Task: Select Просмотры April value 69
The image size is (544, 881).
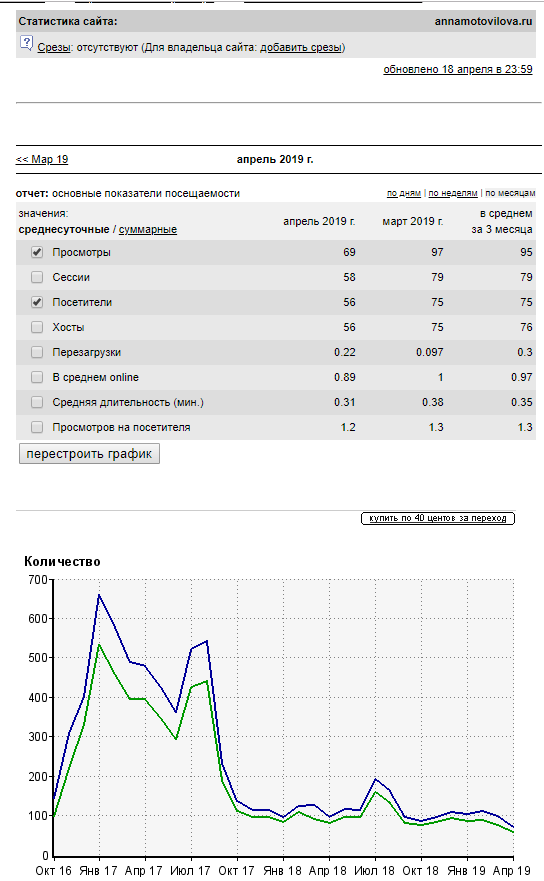Action: click(350, 252)
